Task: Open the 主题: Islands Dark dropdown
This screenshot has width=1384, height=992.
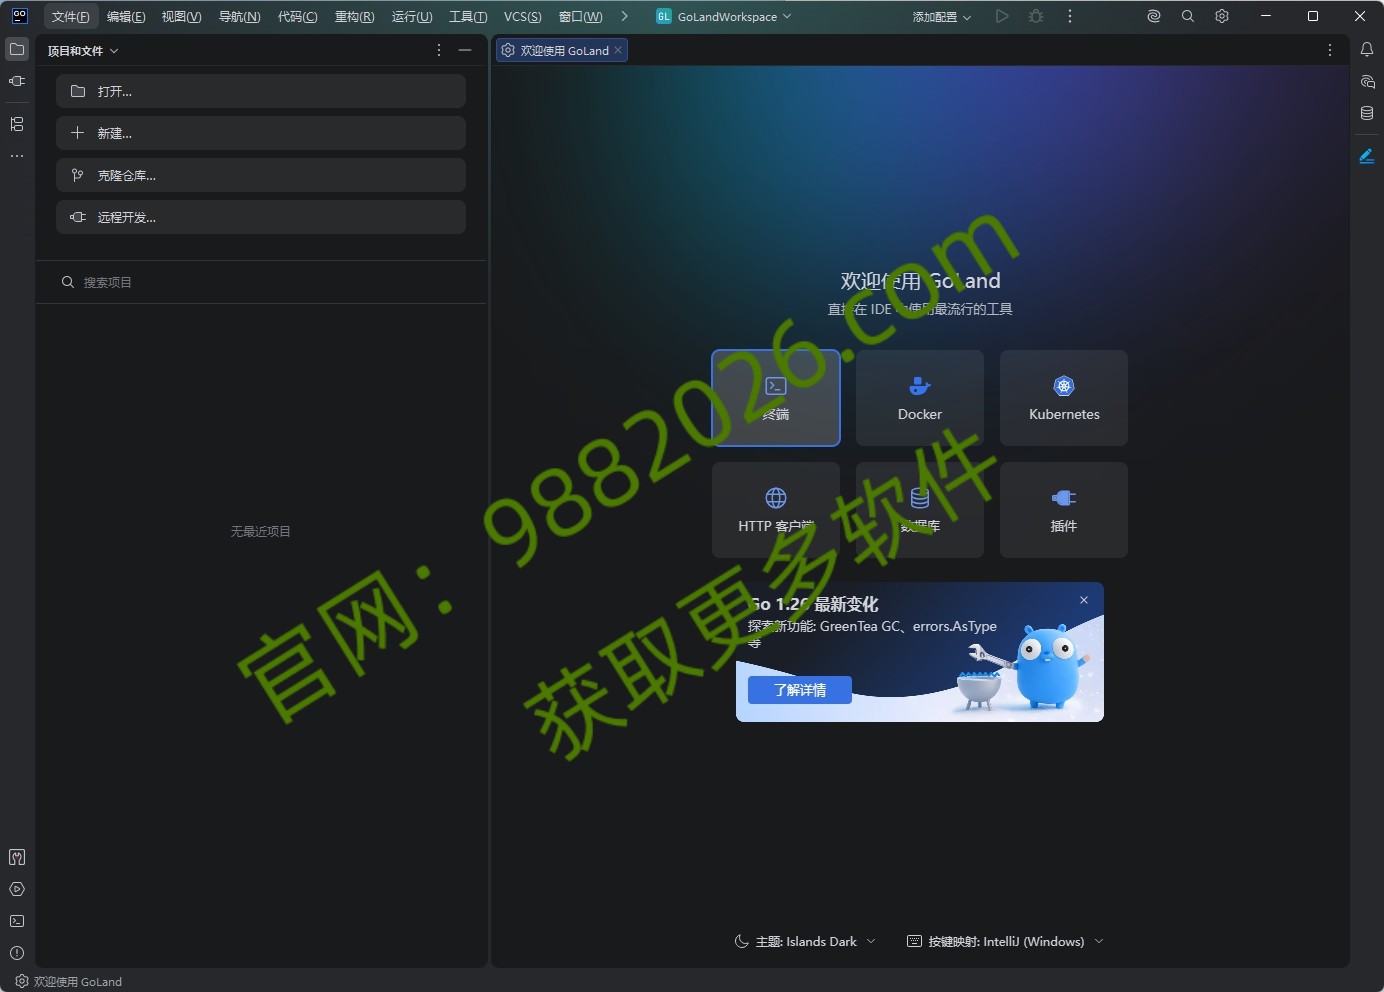Action: [805, 941]
